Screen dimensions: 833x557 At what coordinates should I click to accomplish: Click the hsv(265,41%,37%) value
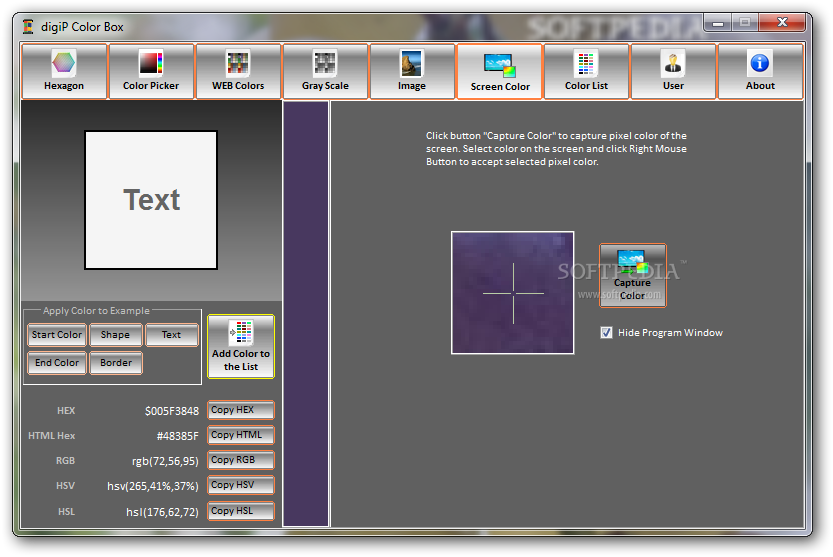153,486
